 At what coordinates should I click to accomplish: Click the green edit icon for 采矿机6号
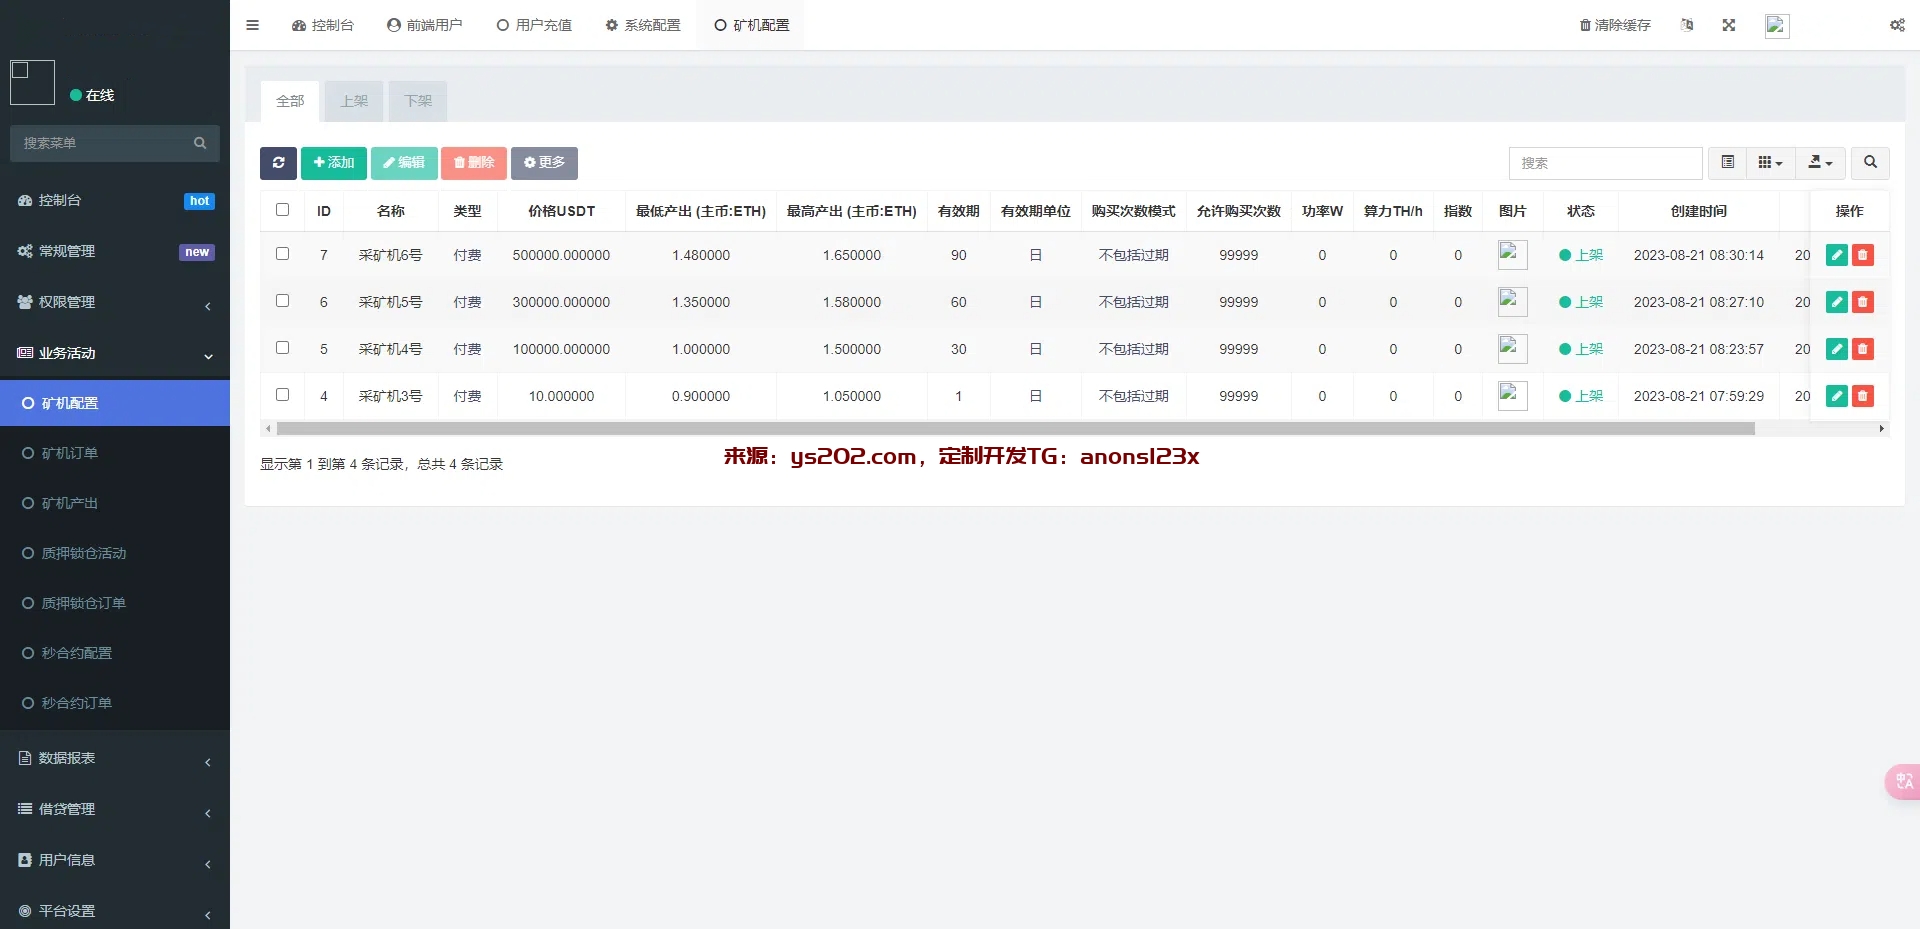pos(1836,255)
